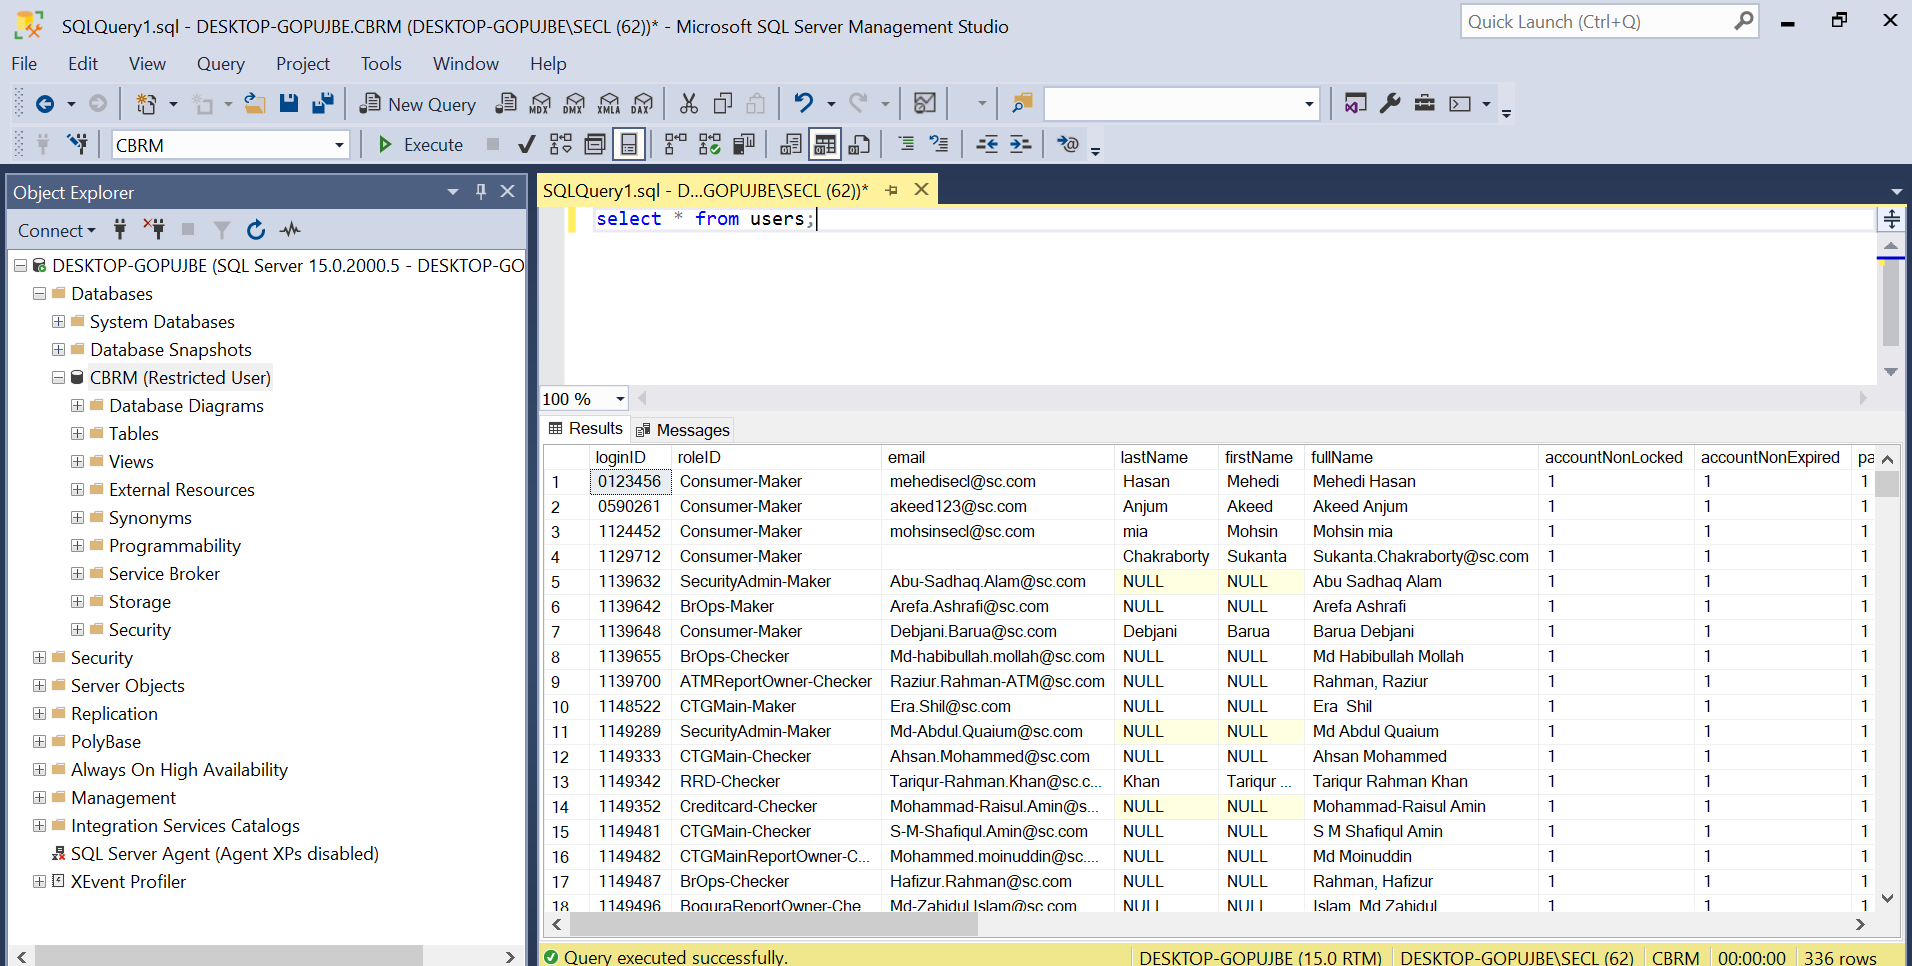
Task: Click the Comment out selected lines icon
Action: coord(906,145)
